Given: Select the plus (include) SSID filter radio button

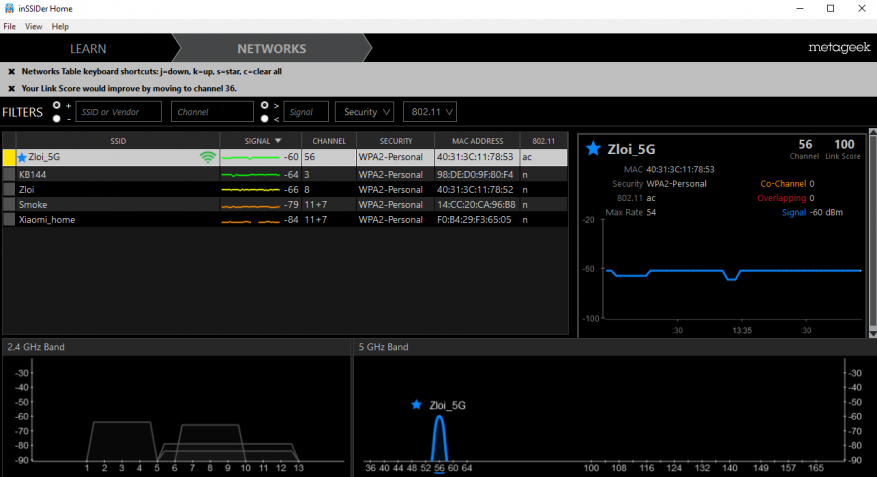Looking at the screenshot, I should [56, 105].
